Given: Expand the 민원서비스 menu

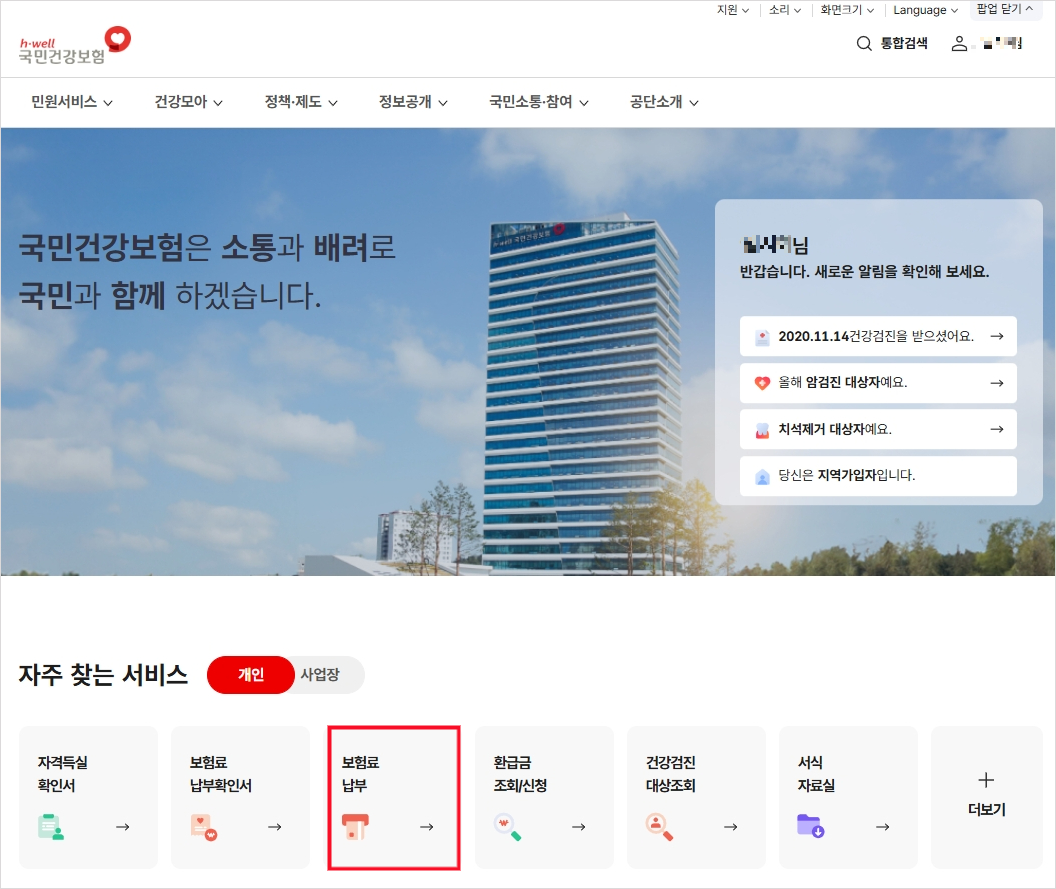Looking at the screenshot, I should 72,102.
